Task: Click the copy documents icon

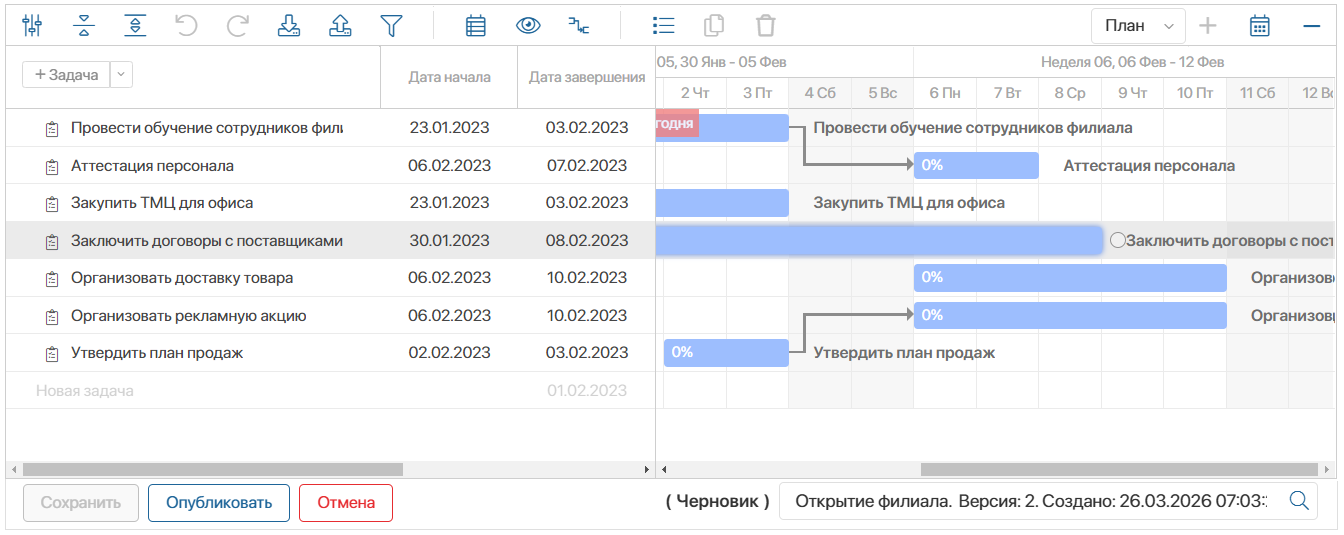Action: click(714, 25)
